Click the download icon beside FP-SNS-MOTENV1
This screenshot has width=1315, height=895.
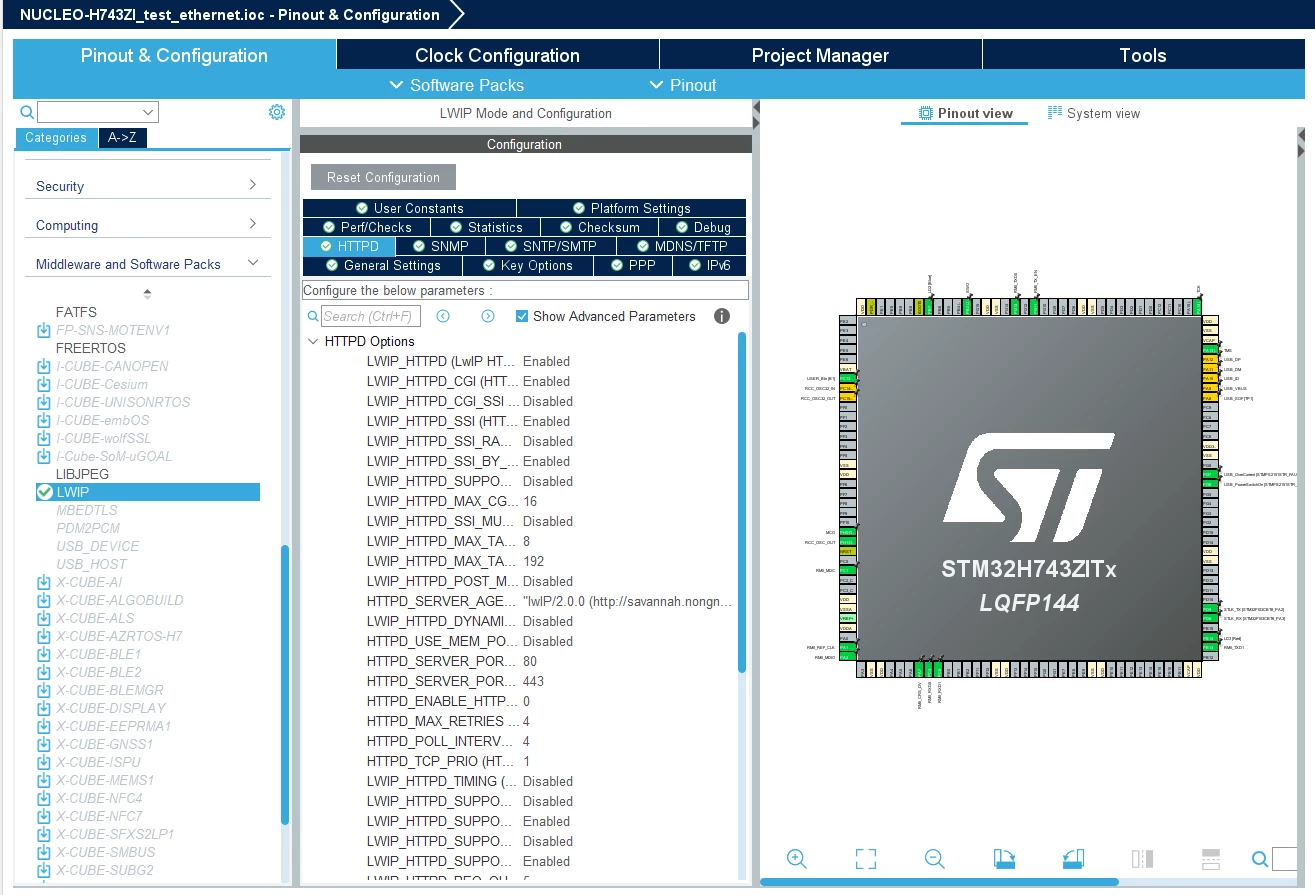pyautogui.click(x=44, y=330)
